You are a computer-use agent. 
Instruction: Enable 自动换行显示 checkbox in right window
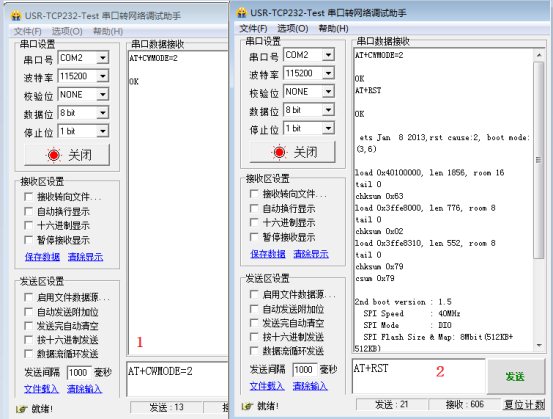[x=254, y=208]
